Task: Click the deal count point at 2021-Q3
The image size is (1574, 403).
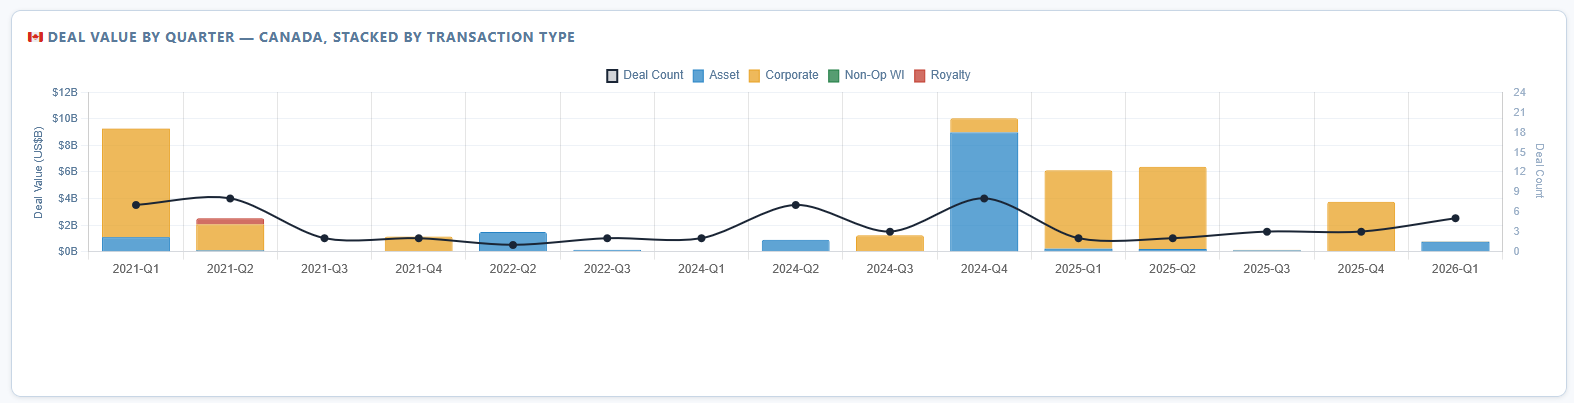Action: [324, 238]
